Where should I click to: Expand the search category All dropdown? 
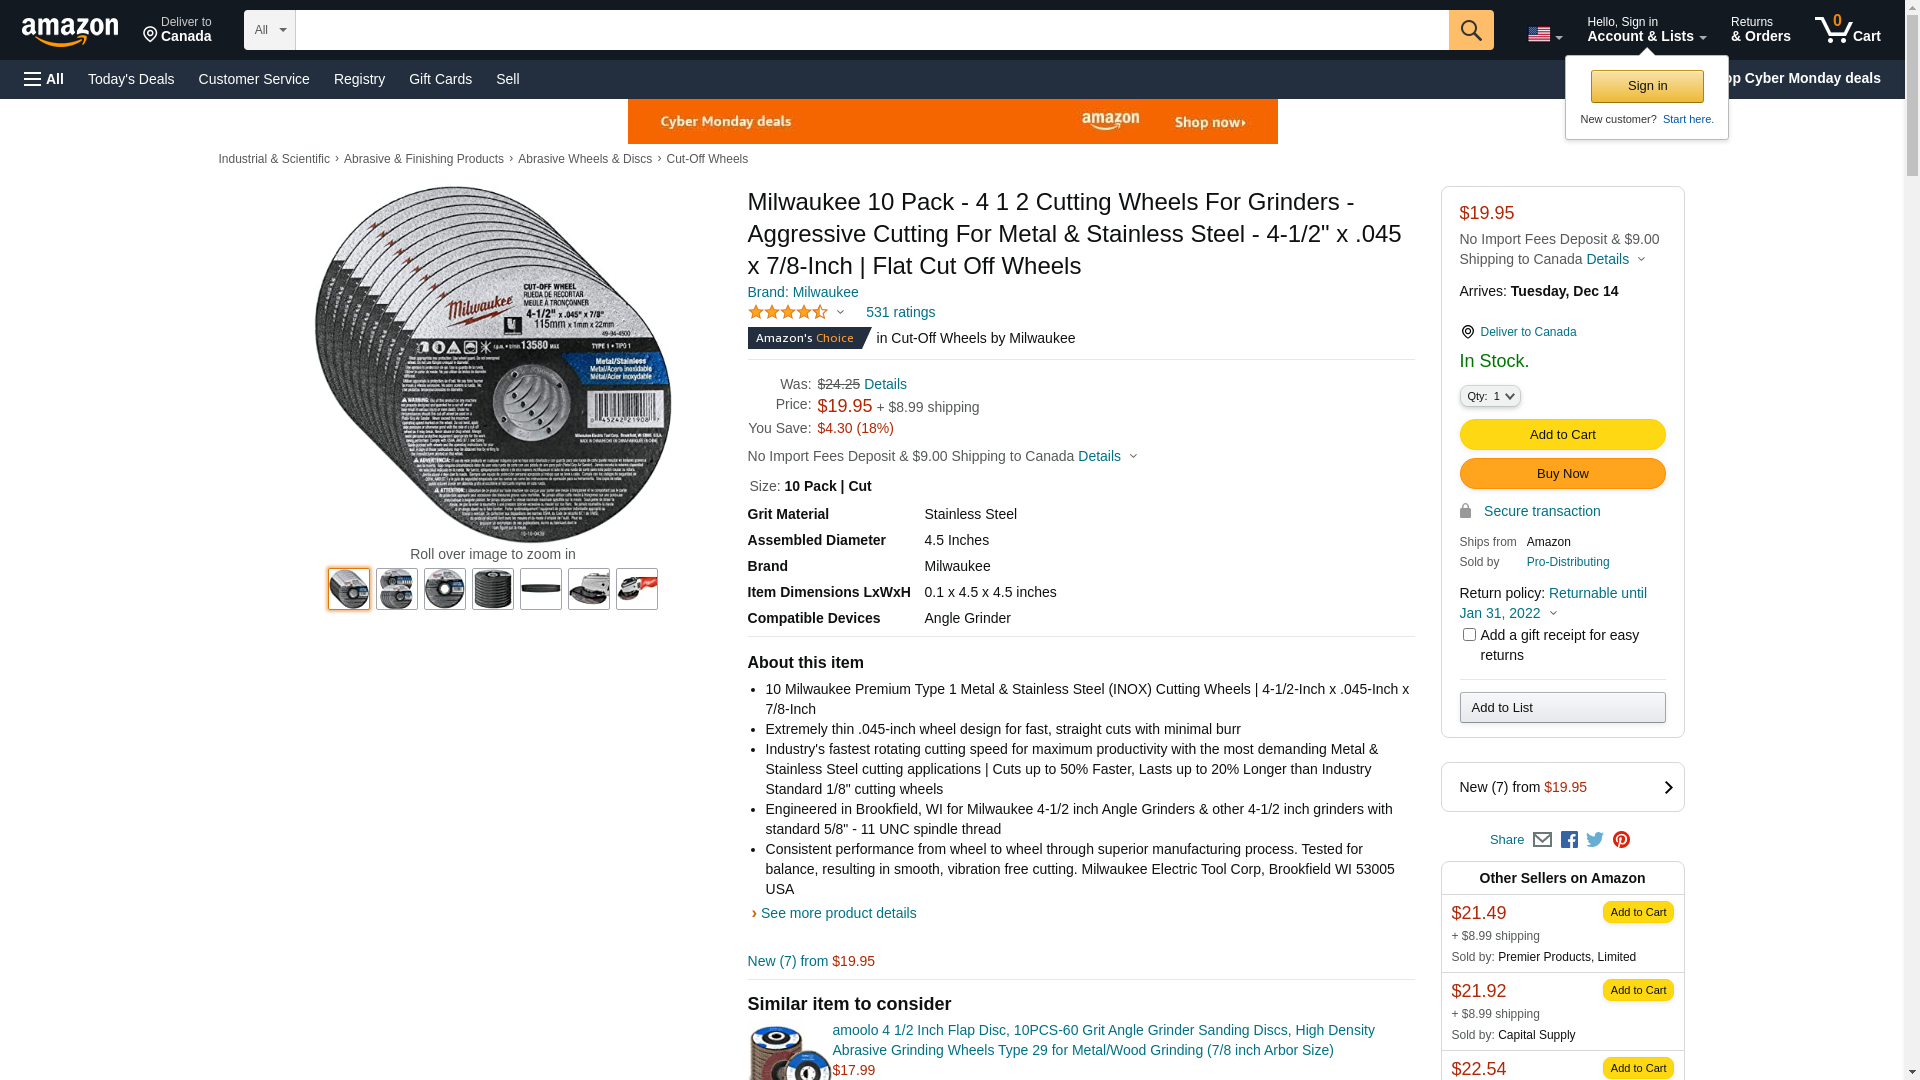pyautogui.click(x=270, y=30)
